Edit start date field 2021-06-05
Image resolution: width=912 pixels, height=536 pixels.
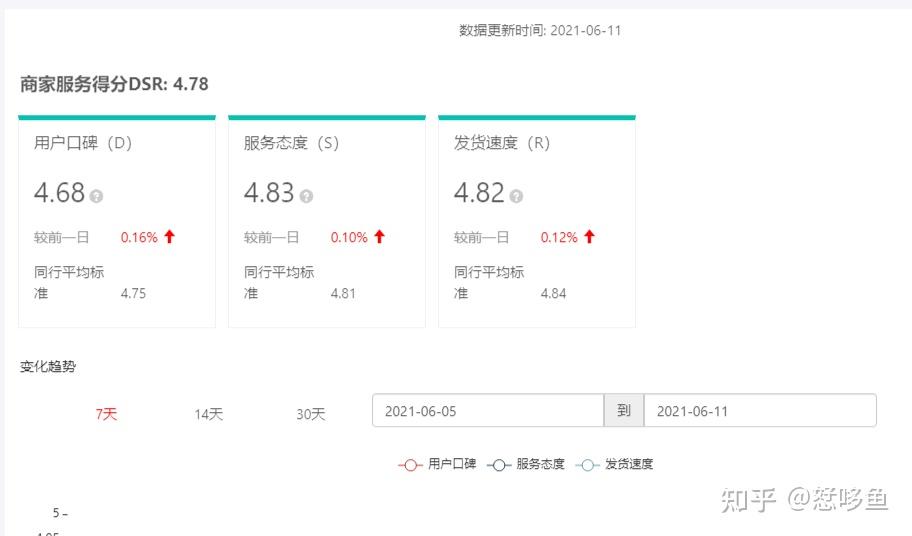point(488,410)
